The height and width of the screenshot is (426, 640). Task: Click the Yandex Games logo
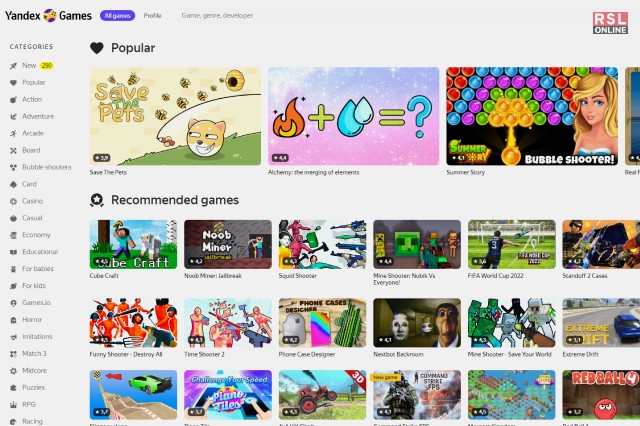point(48,16)
